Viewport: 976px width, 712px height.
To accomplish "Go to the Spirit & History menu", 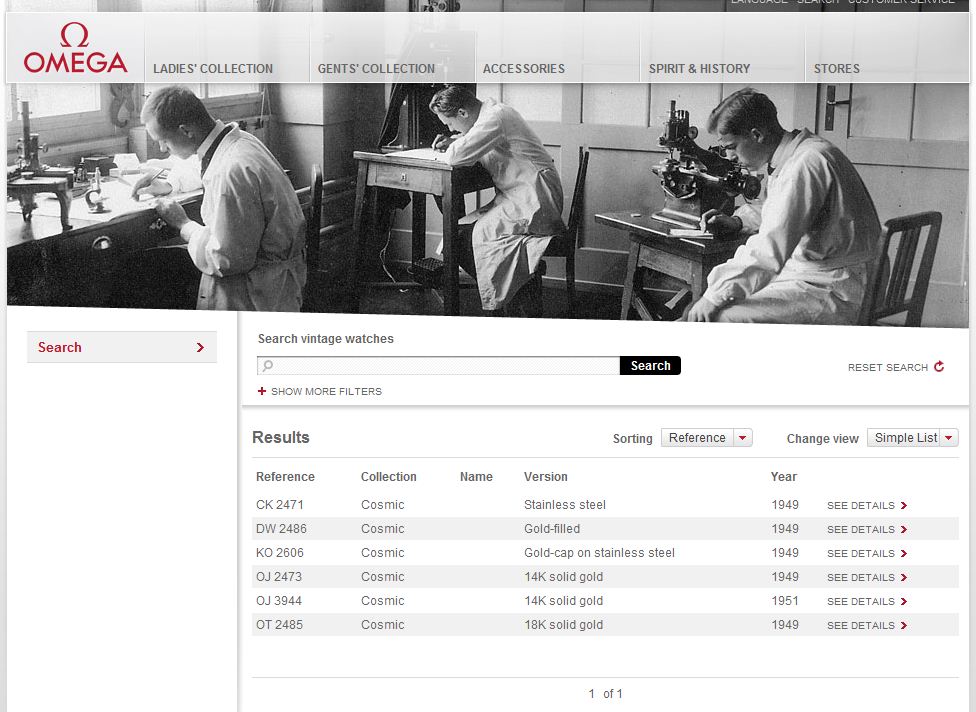I will [x=699, y=69].
